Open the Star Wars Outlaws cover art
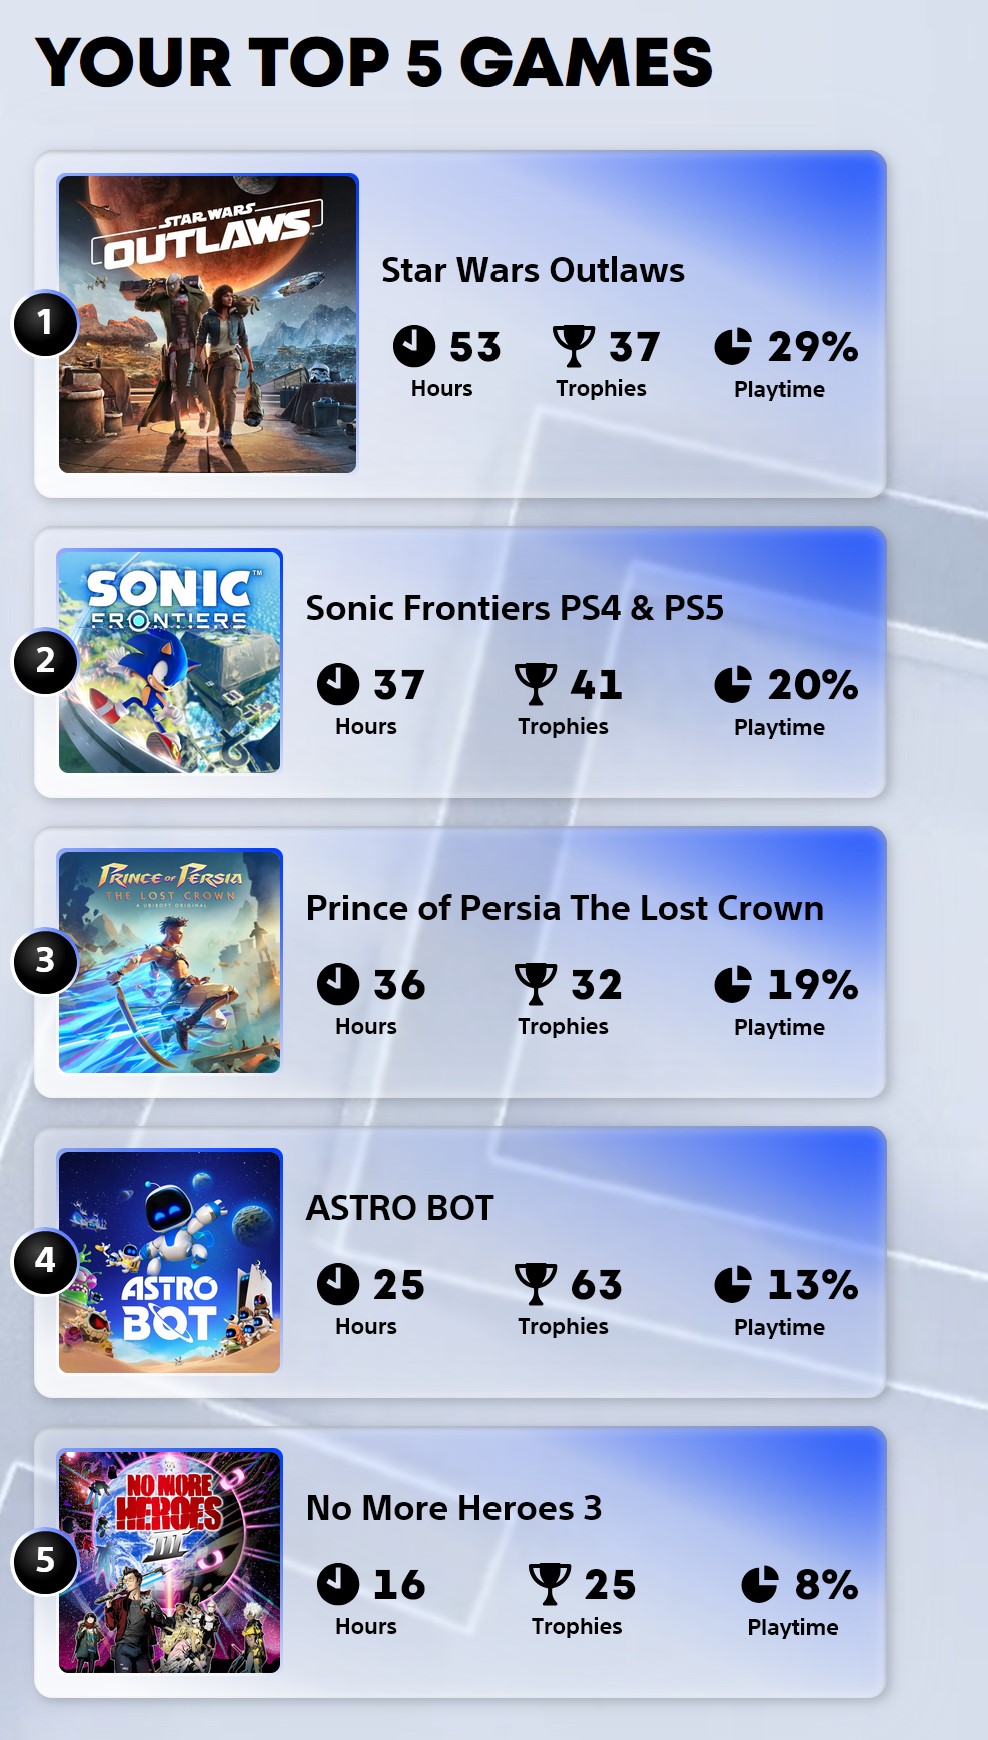Viewport: 988px width, 1740px height. [208, 323]
